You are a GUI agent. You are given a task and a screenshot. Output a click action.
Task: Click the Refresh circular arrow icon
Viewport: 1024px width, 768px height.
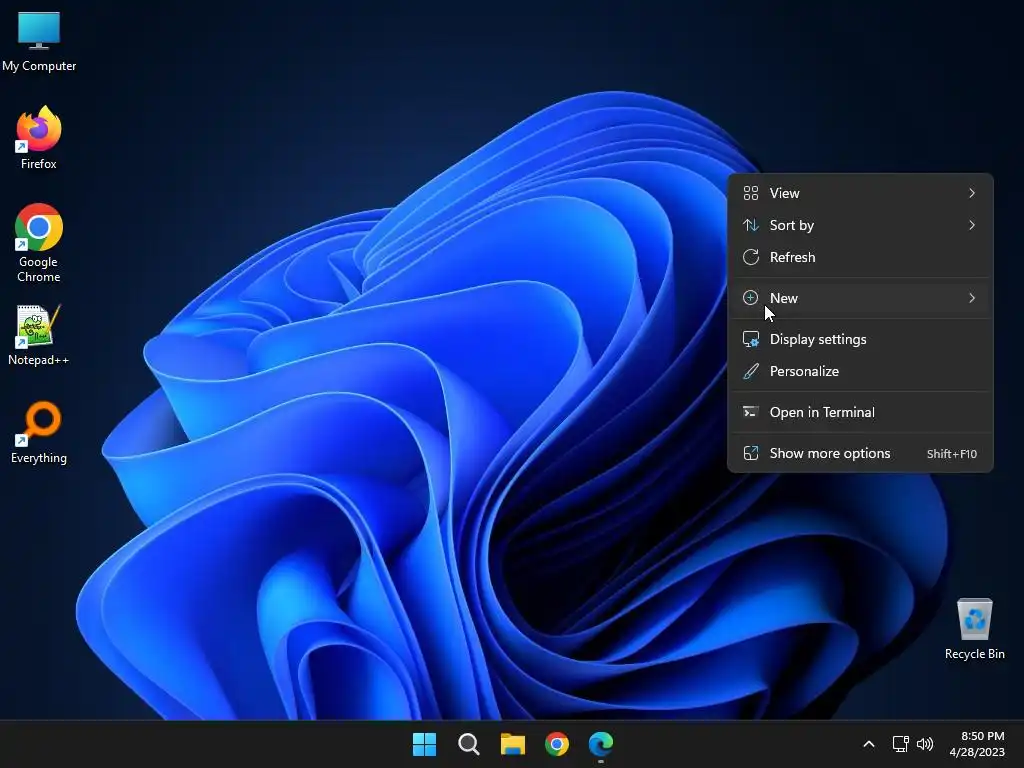751,257
